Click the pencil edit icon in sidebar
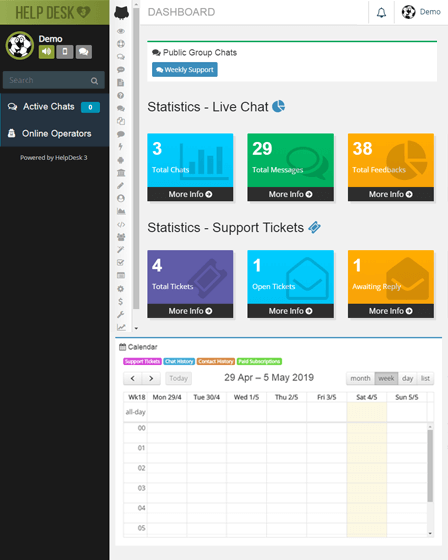The width and height of the screenshot is (448, 560). [121, 185]
